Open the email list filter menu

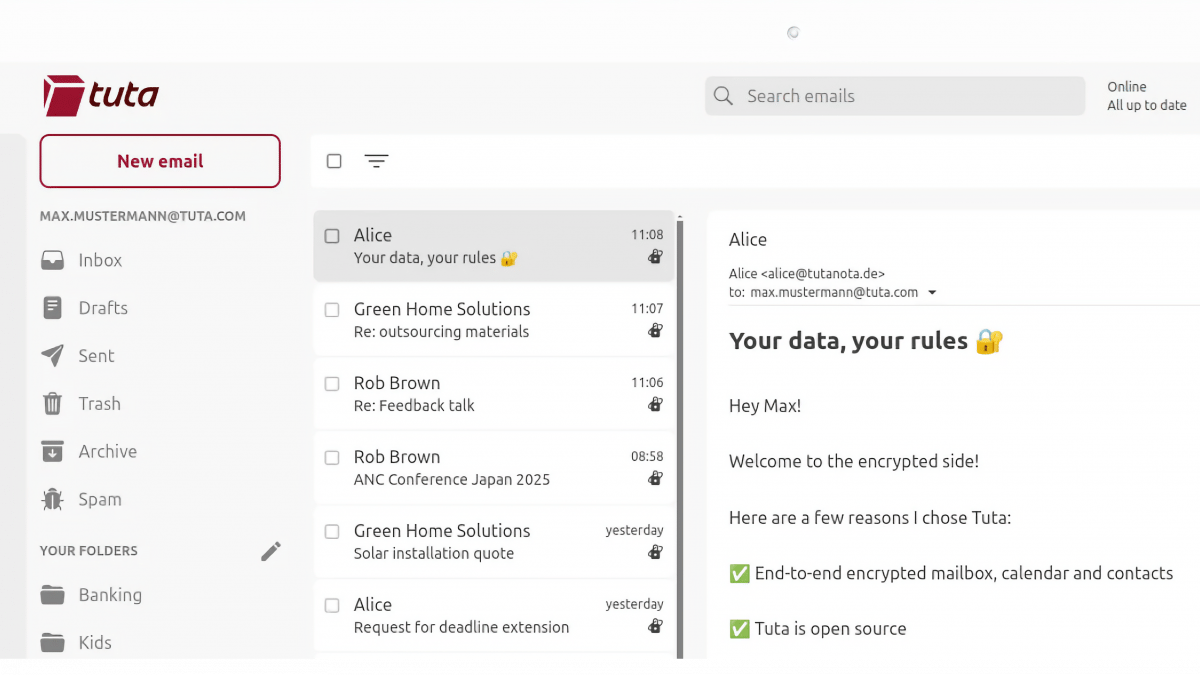[376, 161]
